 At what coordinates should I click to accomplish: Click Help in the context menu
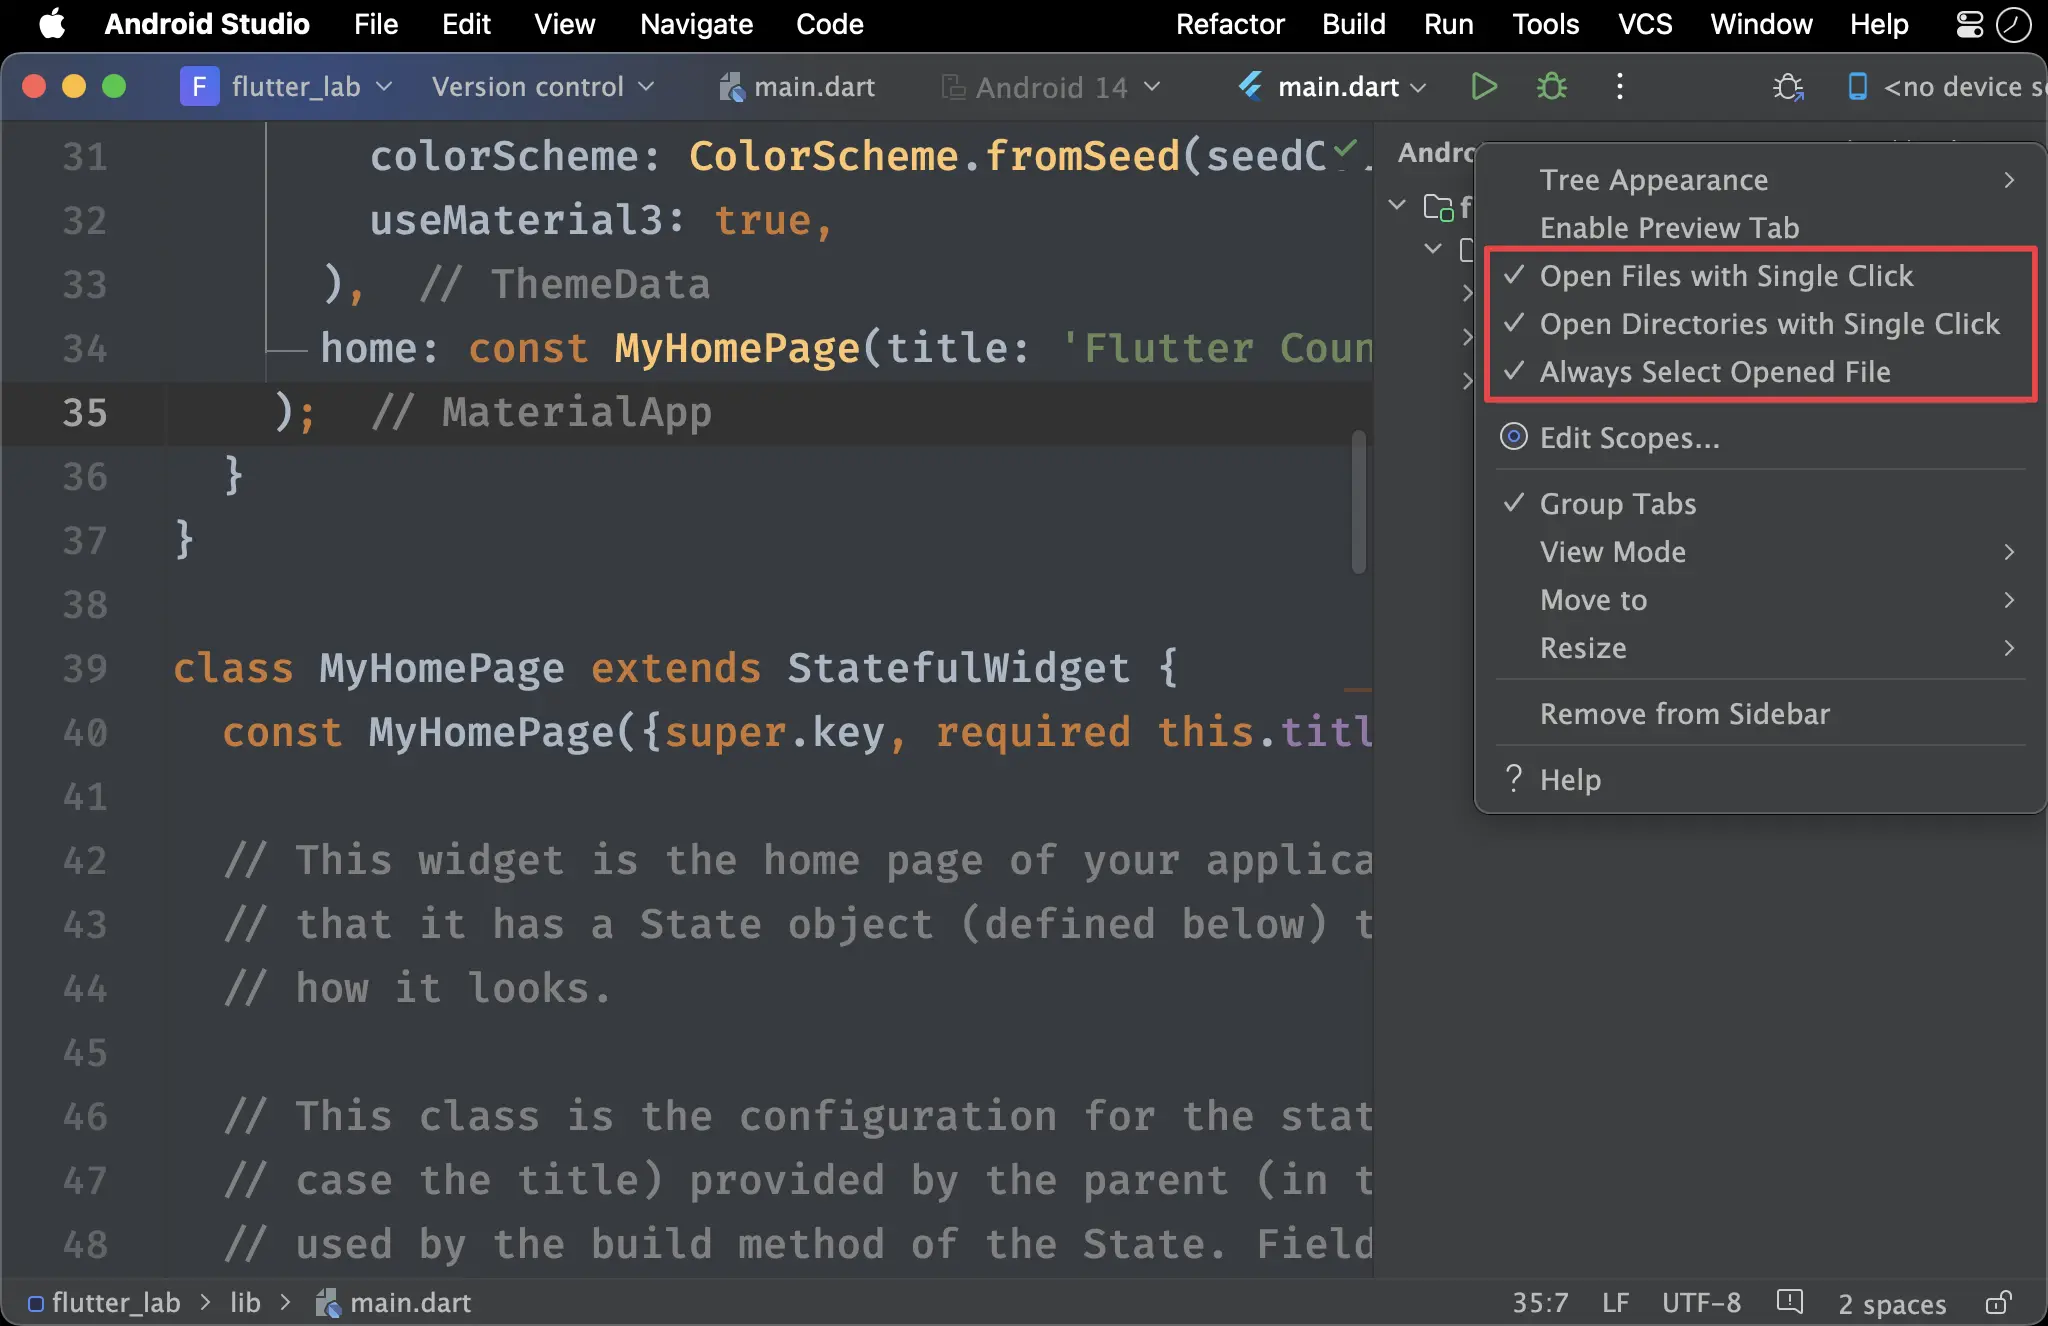point(1760,779)
